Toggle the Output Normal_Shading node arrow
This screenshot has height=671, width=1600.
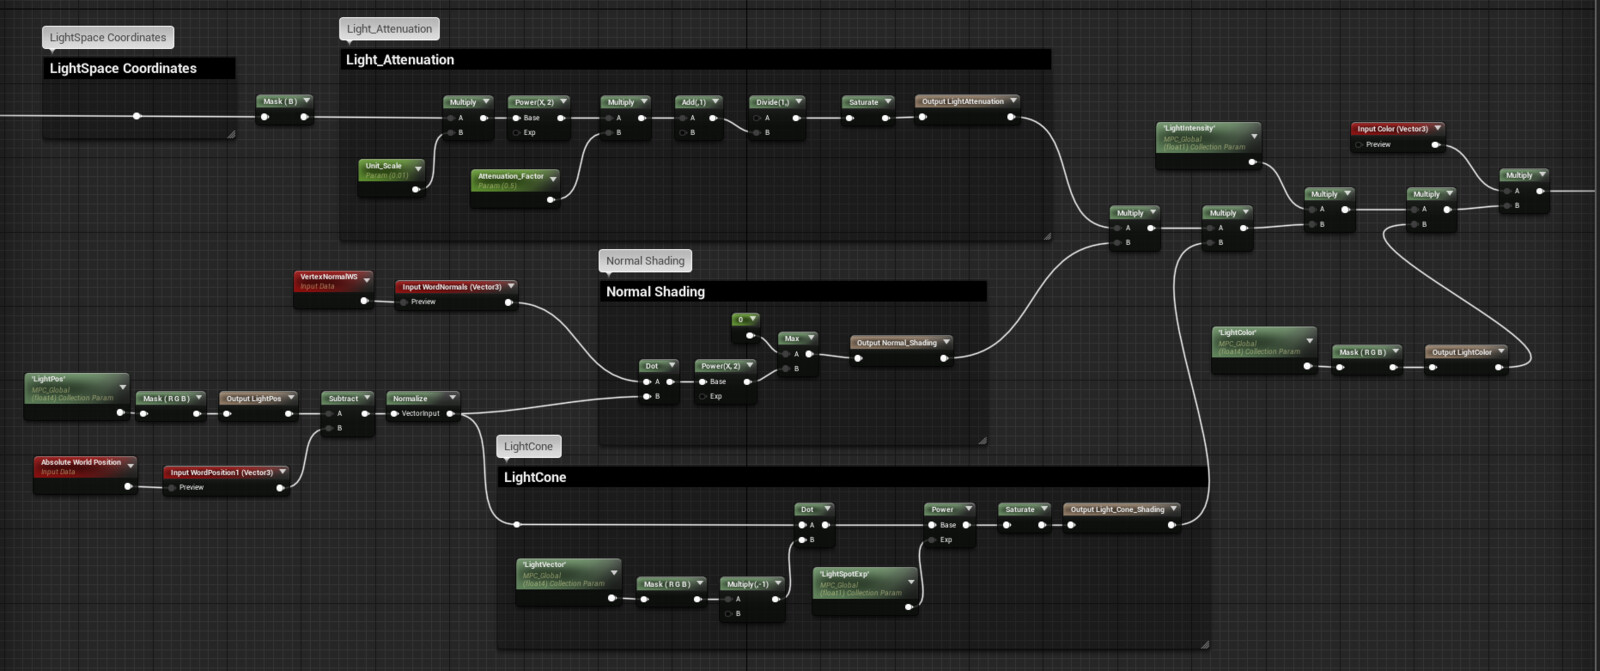[x=946, y=342]
